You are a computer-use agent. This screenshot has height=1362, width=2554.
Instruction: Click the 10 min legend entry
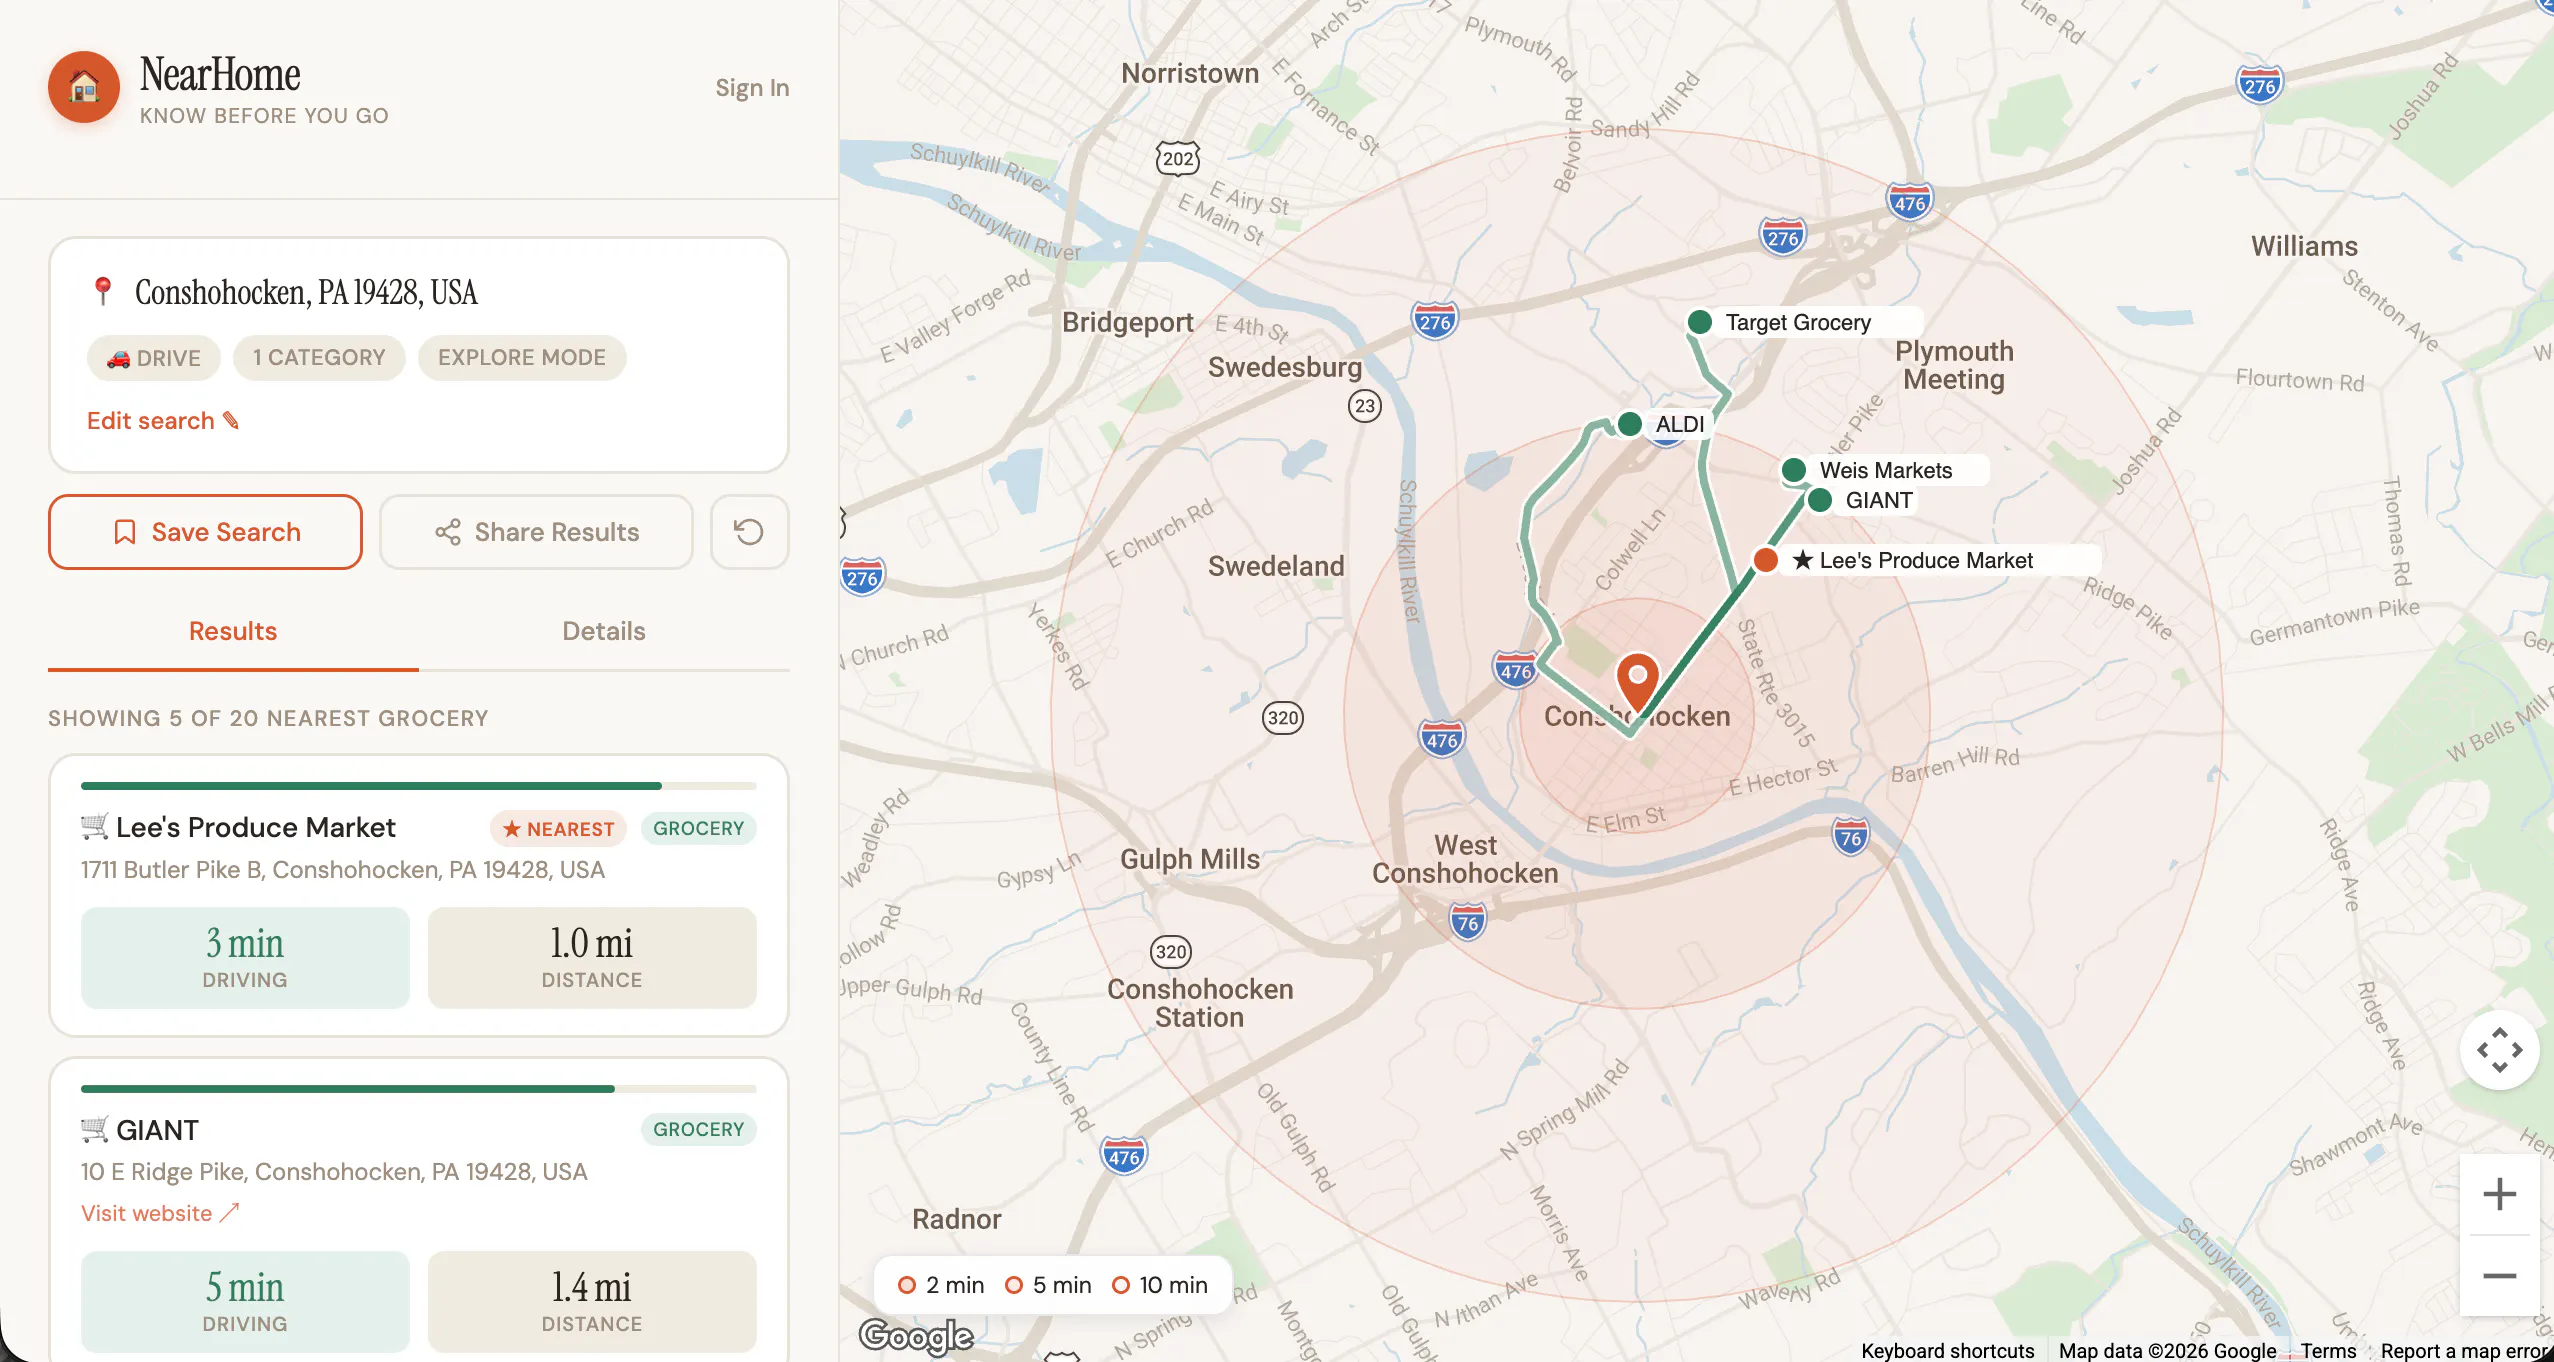(1160, 1285)
